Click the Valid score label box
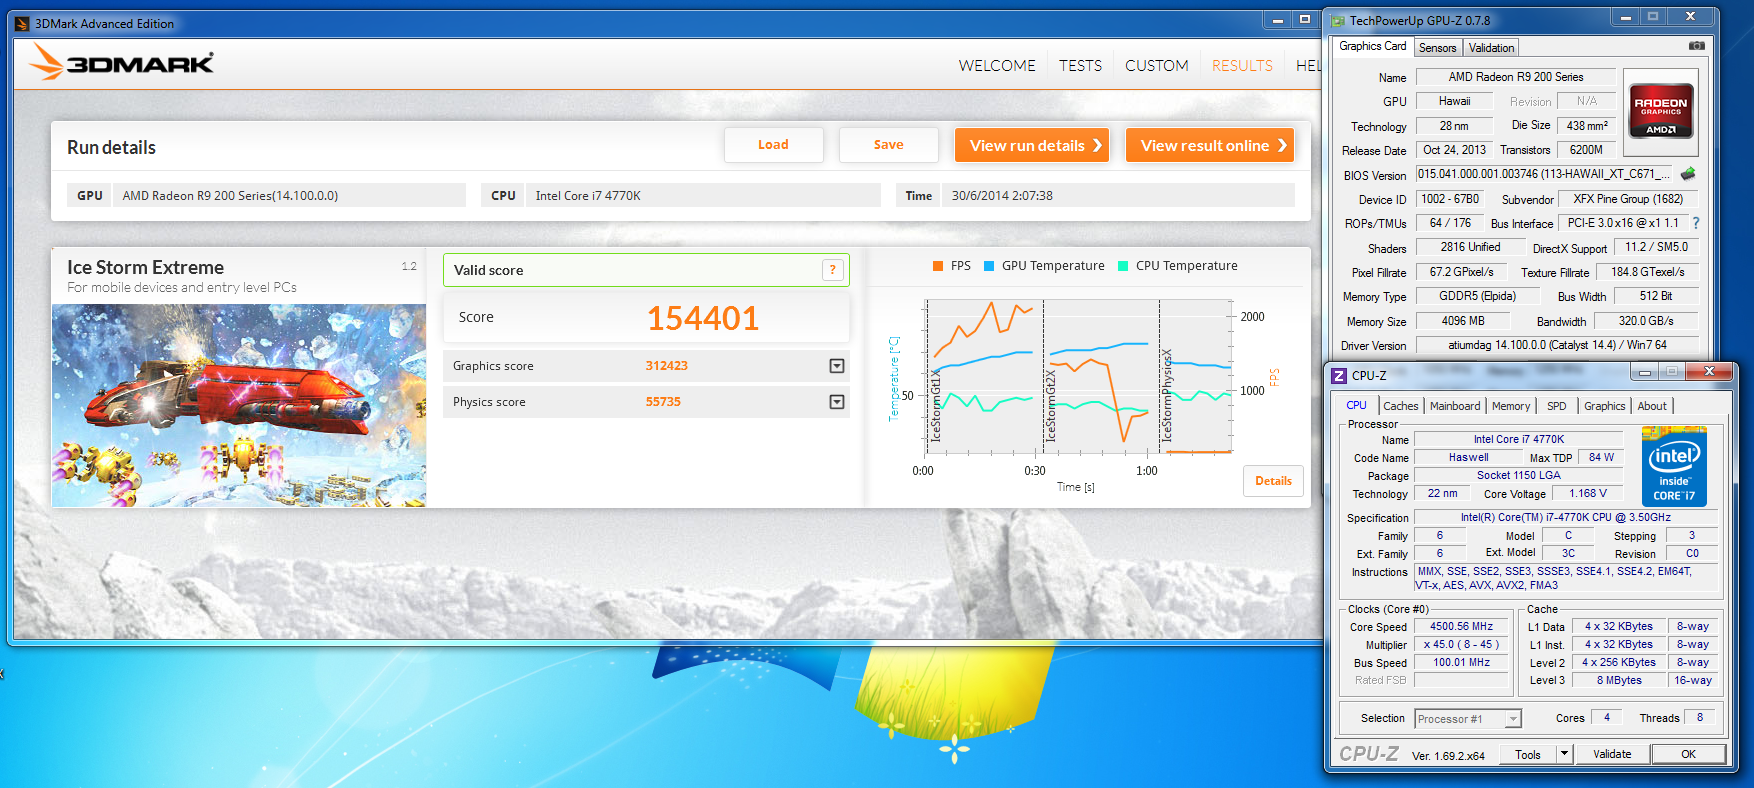The height and width of the screenshot is (788, 1754). pyautogui.click(x=646, y=270)
